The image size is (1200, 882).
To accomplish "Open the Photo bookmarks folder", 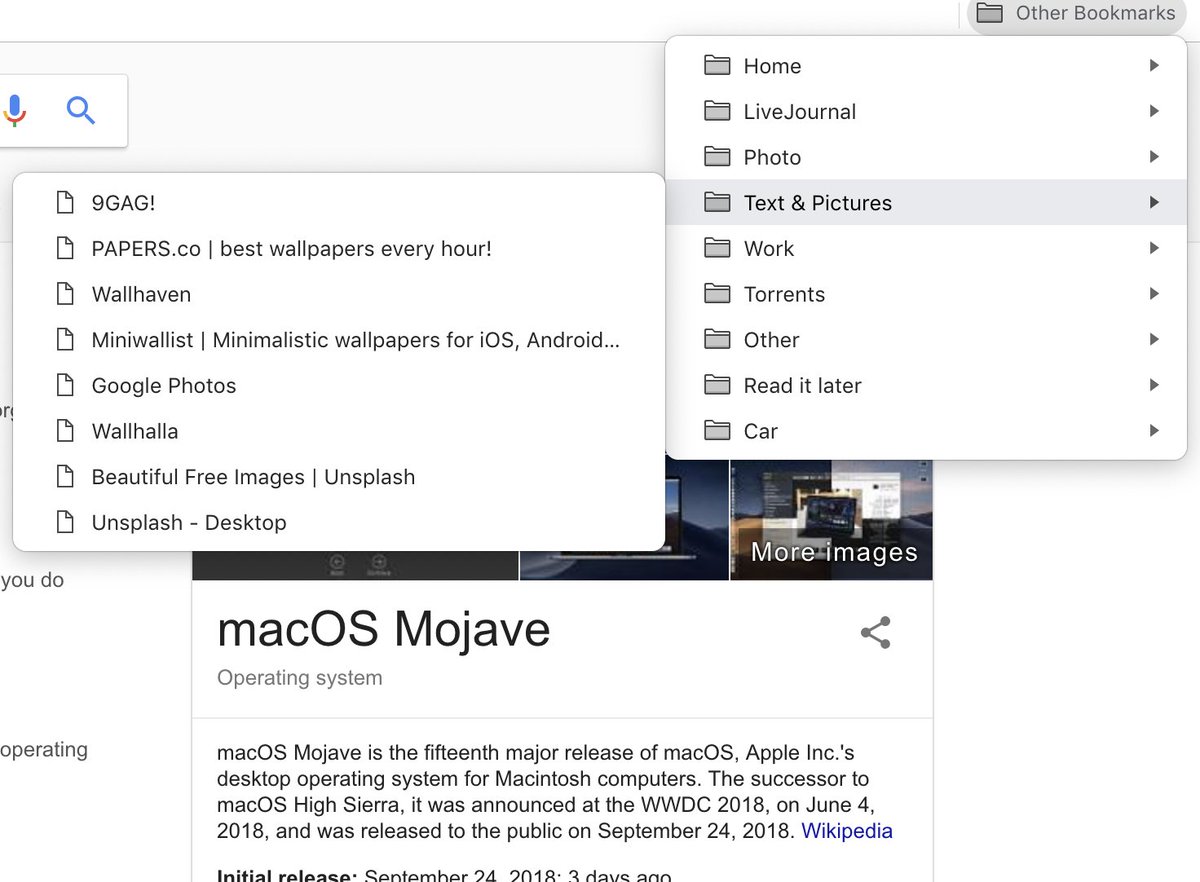I will pyautogui.click(x=926, y=157).
